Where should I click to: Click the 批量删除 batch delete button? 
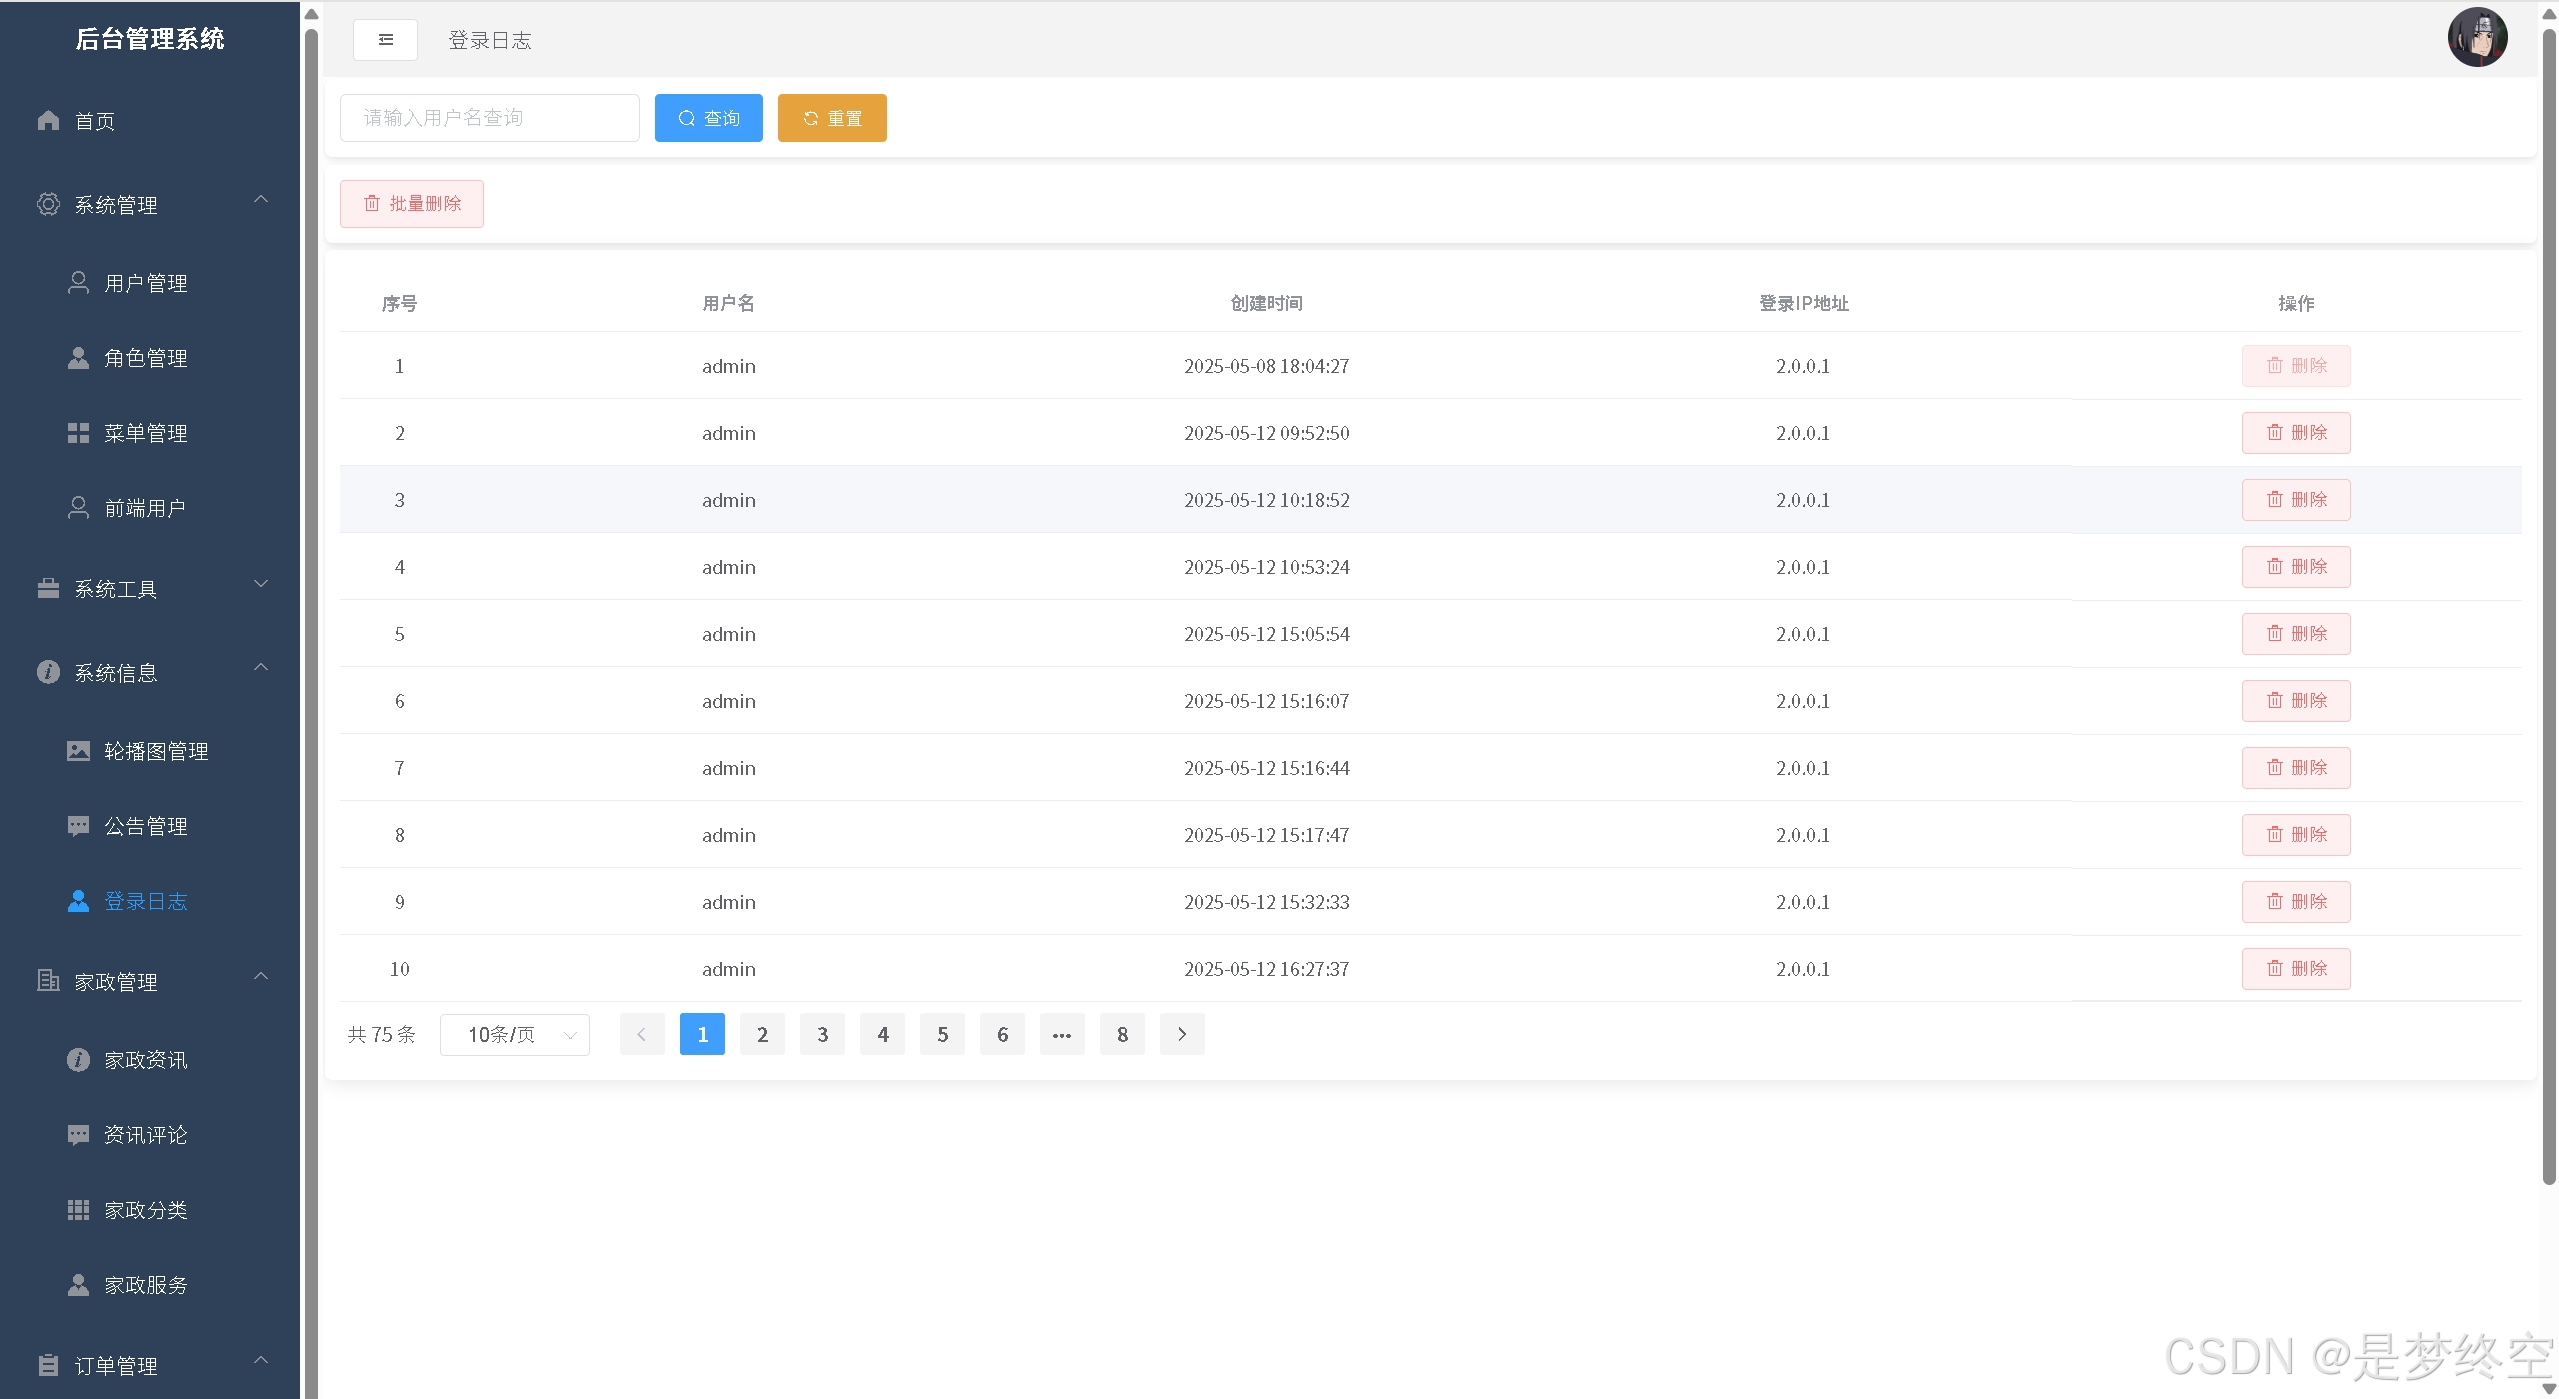412,204
